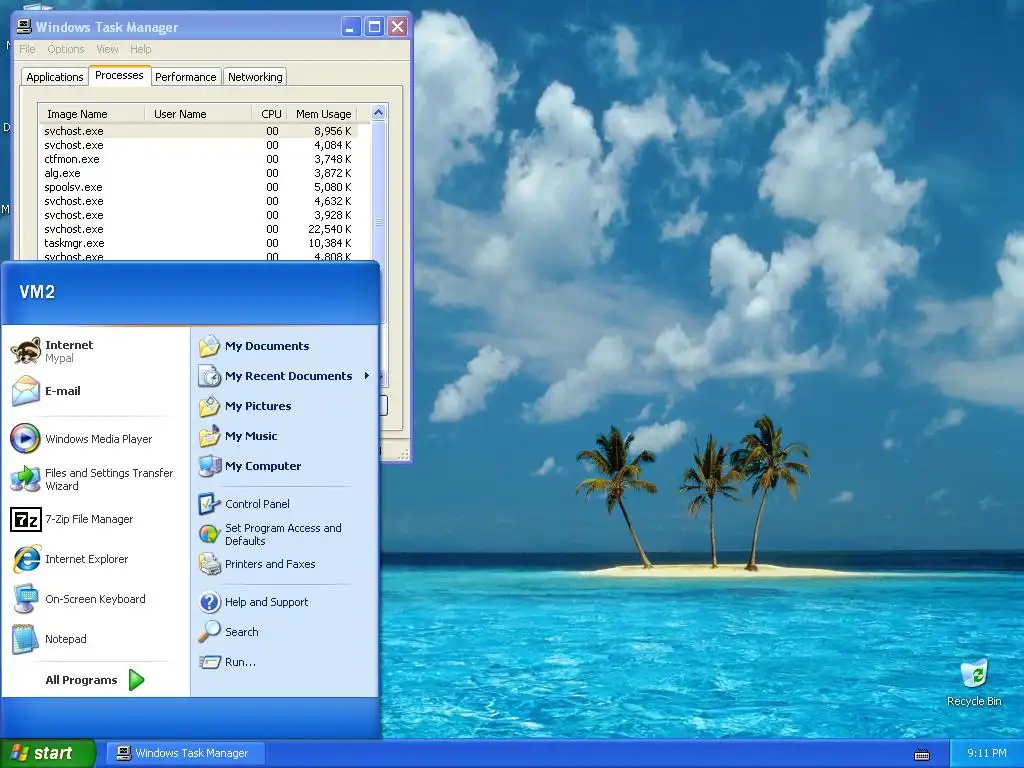Open Help and Support icon
Image resolution: width=1024 pixels, height=768 pixels.
tap(210, 602)
